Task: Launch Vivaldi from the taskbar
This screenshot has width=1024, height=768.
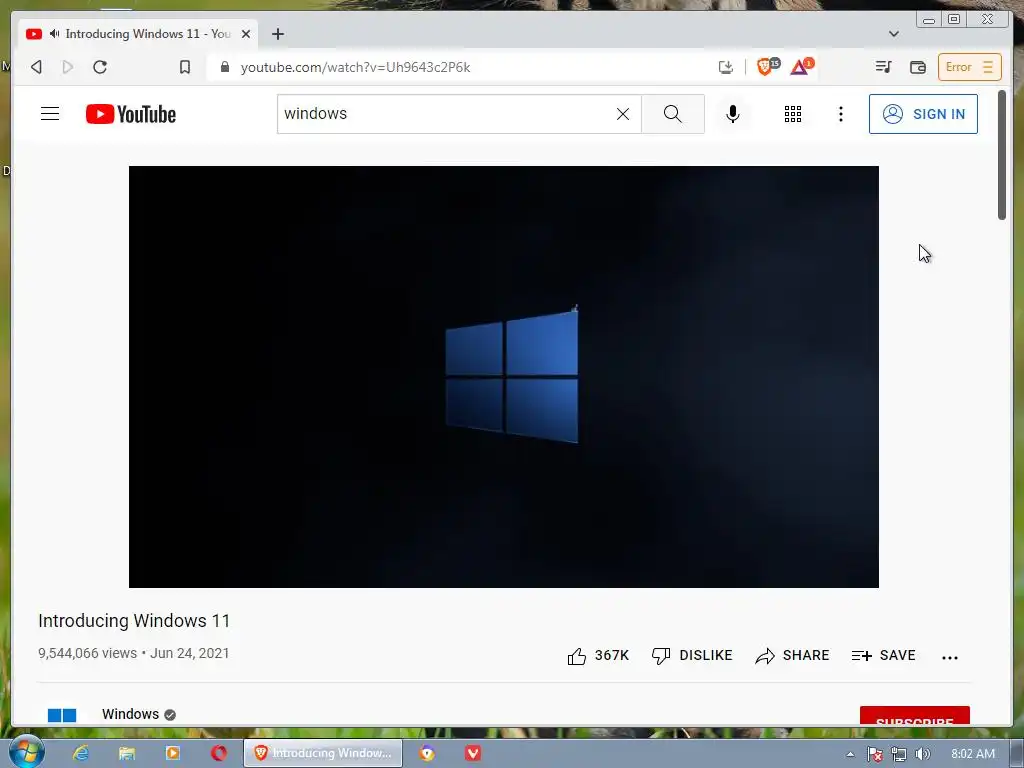Action: point(473,753)
